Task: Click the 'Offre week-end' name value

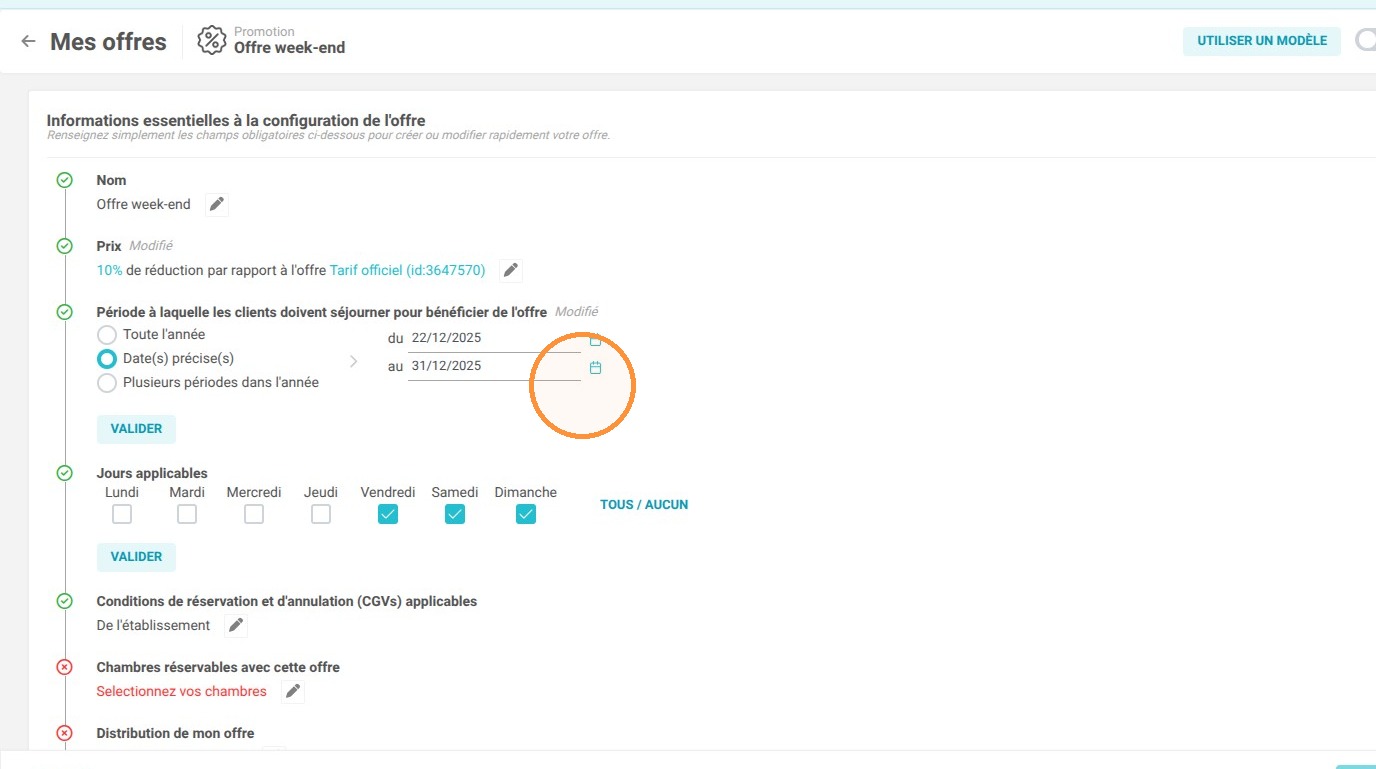Action: 144,205
